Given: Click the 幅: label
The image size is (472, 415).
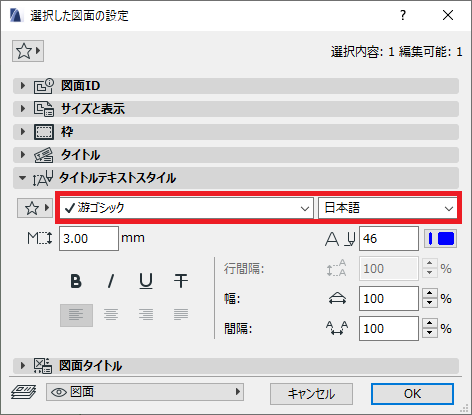Looking at the screenshot, I should click(x=232, y=298).
